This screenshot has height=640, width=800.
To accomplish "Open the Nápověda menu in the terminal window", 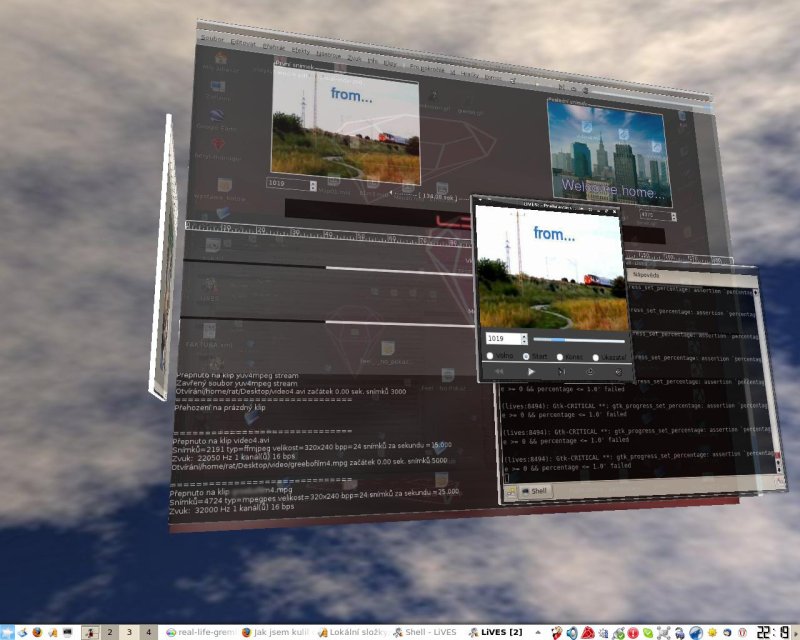I will pos(646,275).
